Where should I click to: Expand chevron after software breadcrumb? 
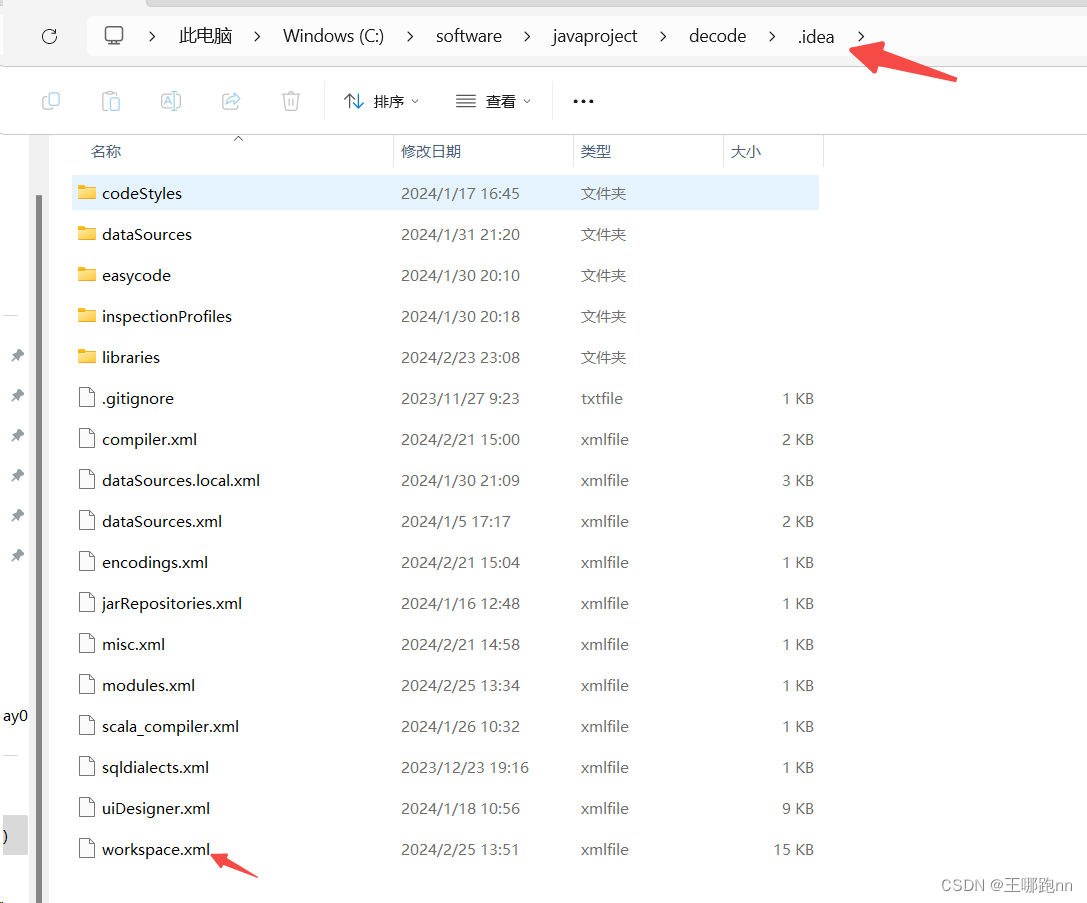[x=527, y=36]
